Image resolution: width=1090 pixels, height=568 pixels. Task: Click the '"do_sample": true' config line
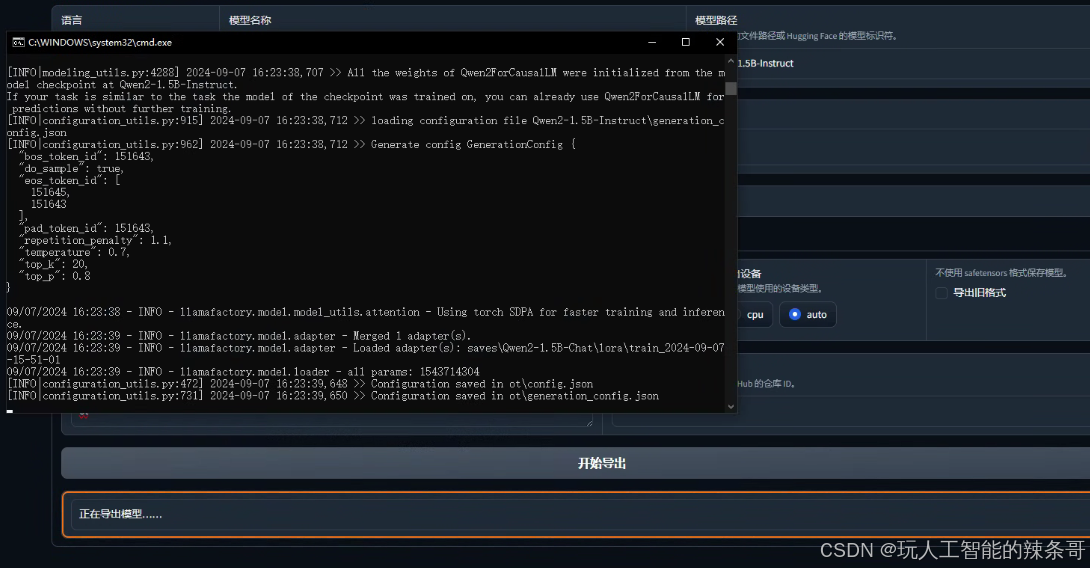pyautogui.click(x=72, y=168)
